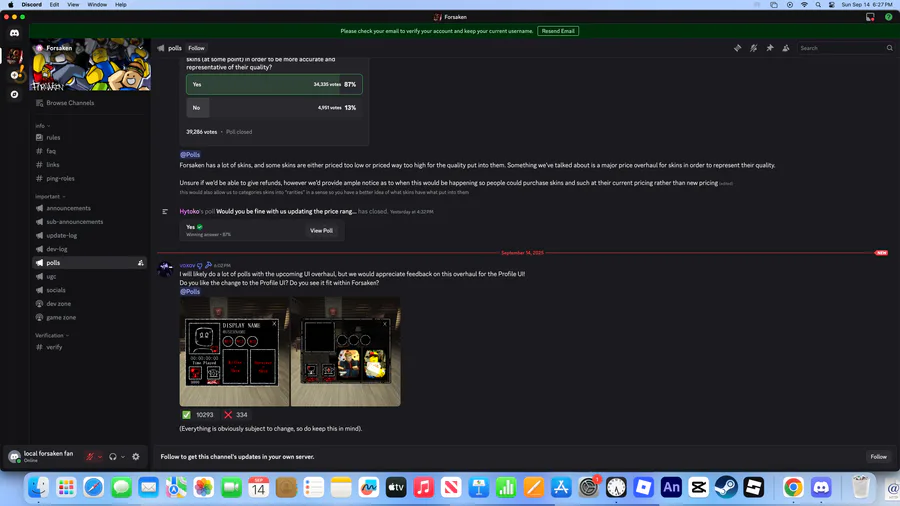The width and height of the screenshot is (900, 506).
Task: Click the red X reaction 334
Action: [x=236, y=414]
